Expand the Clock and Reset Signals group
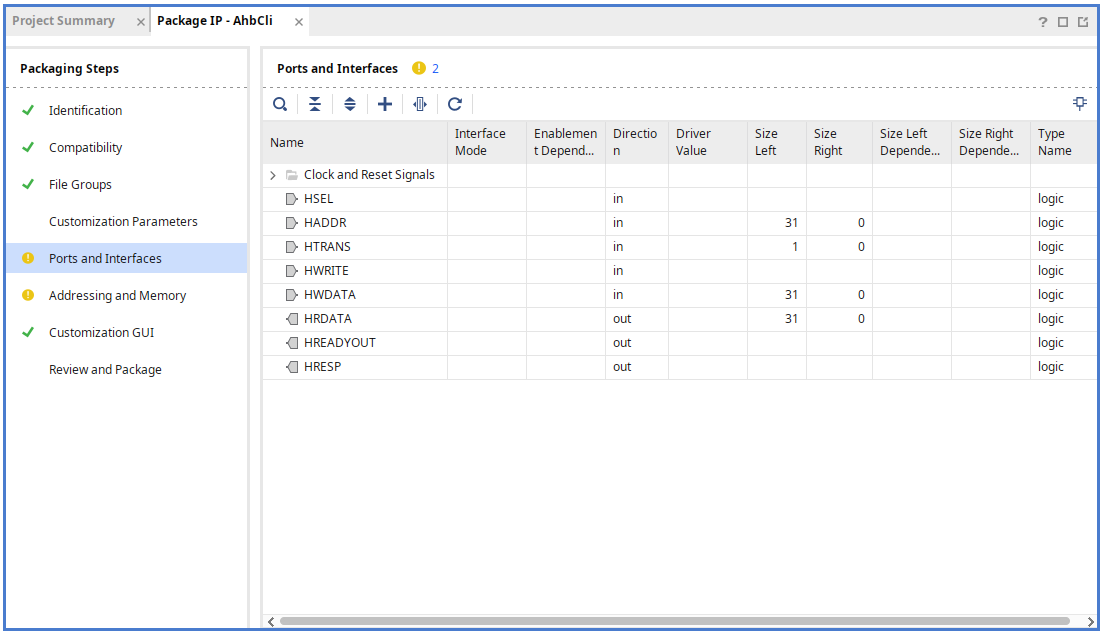 (x=272, y=175)
